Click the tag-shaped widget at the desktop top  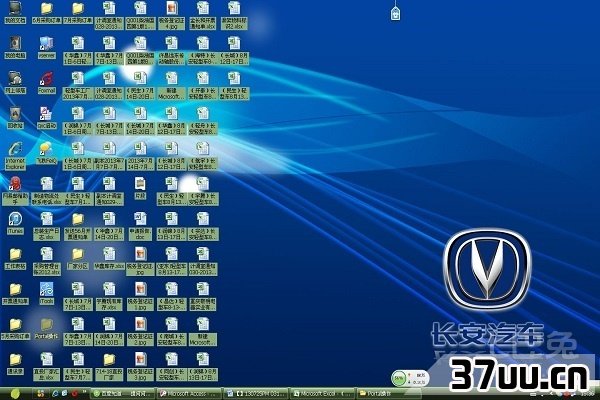[395, 13]
